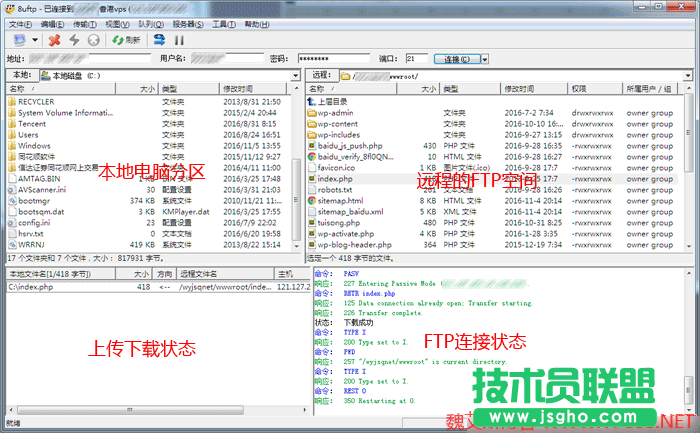Select the Tencent folder icon
This screenshot has height=433, width=700.
coord(12,124)
